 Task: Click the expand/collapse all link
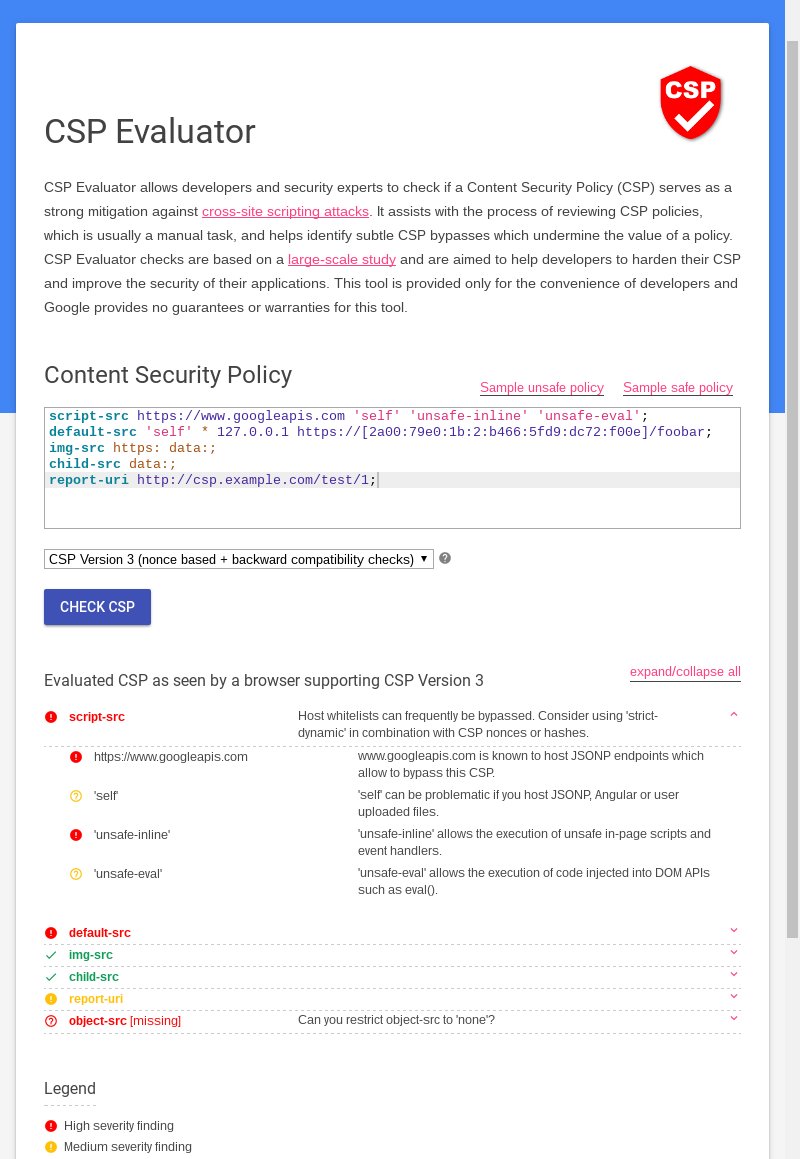click(685, 672)
